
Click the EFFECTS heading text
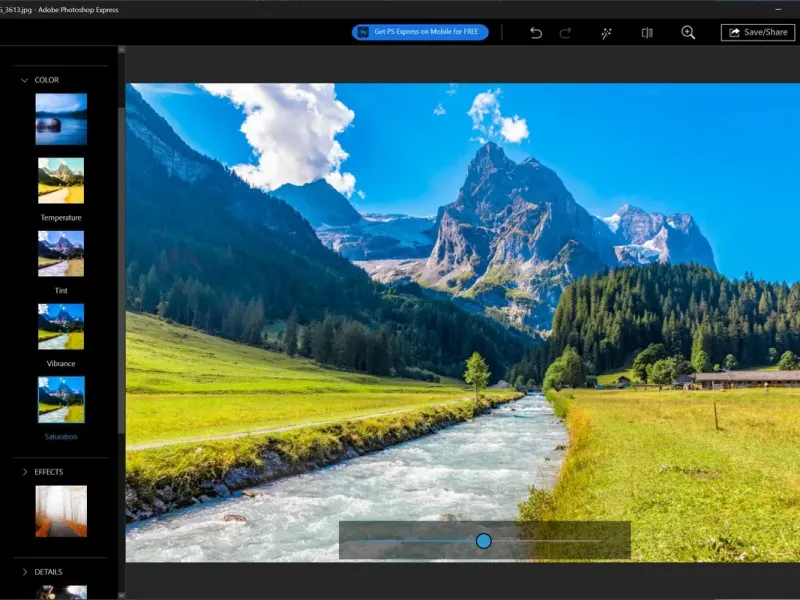48,472
